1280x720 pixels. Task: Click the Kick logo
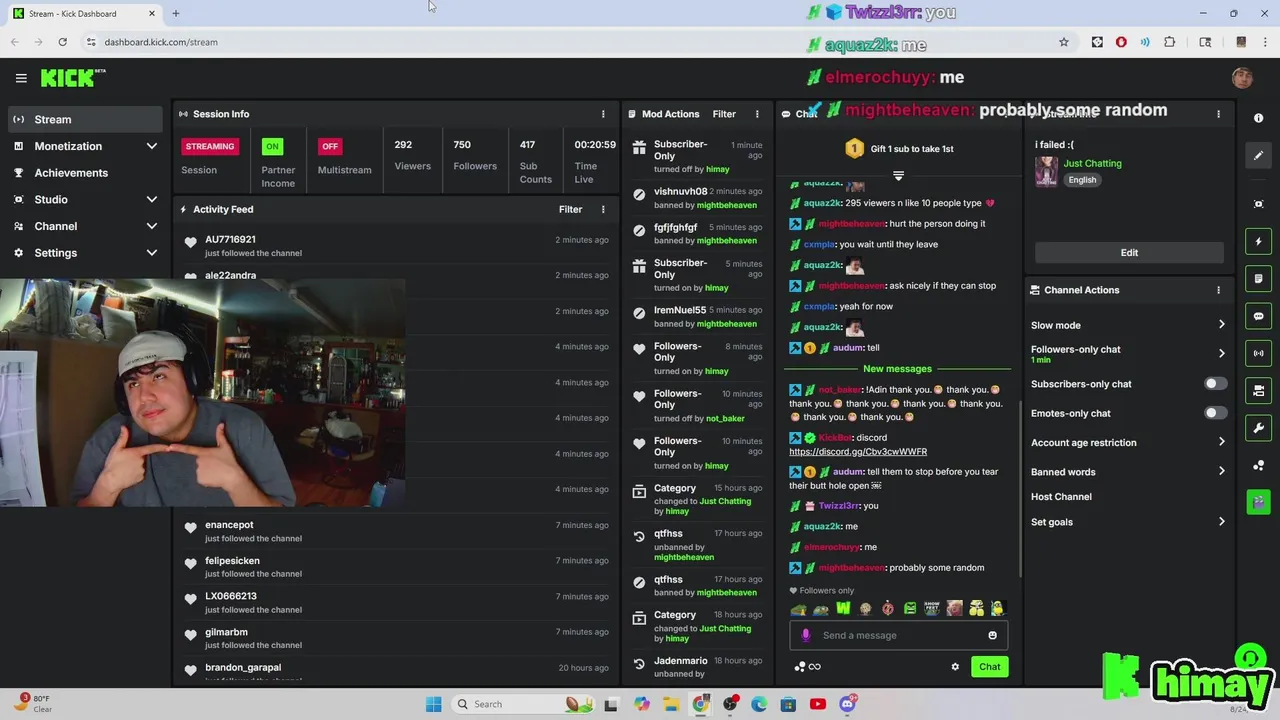[72, 78]
